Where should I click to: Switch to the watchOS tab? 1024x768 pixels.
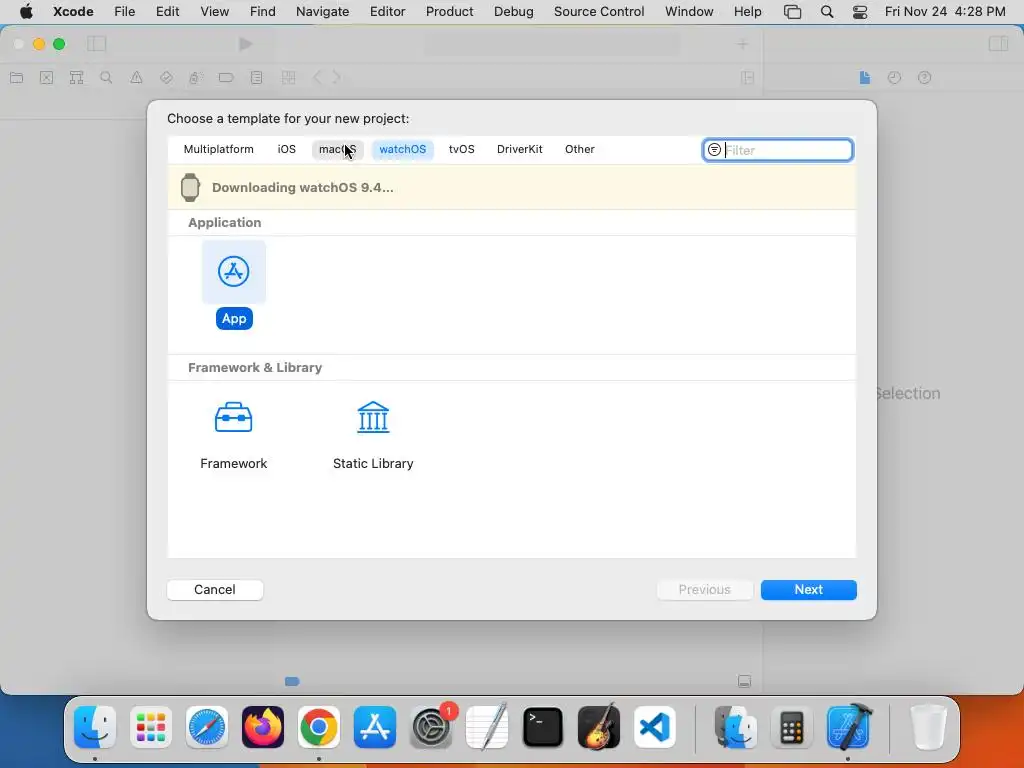click(x=402, y=149)
